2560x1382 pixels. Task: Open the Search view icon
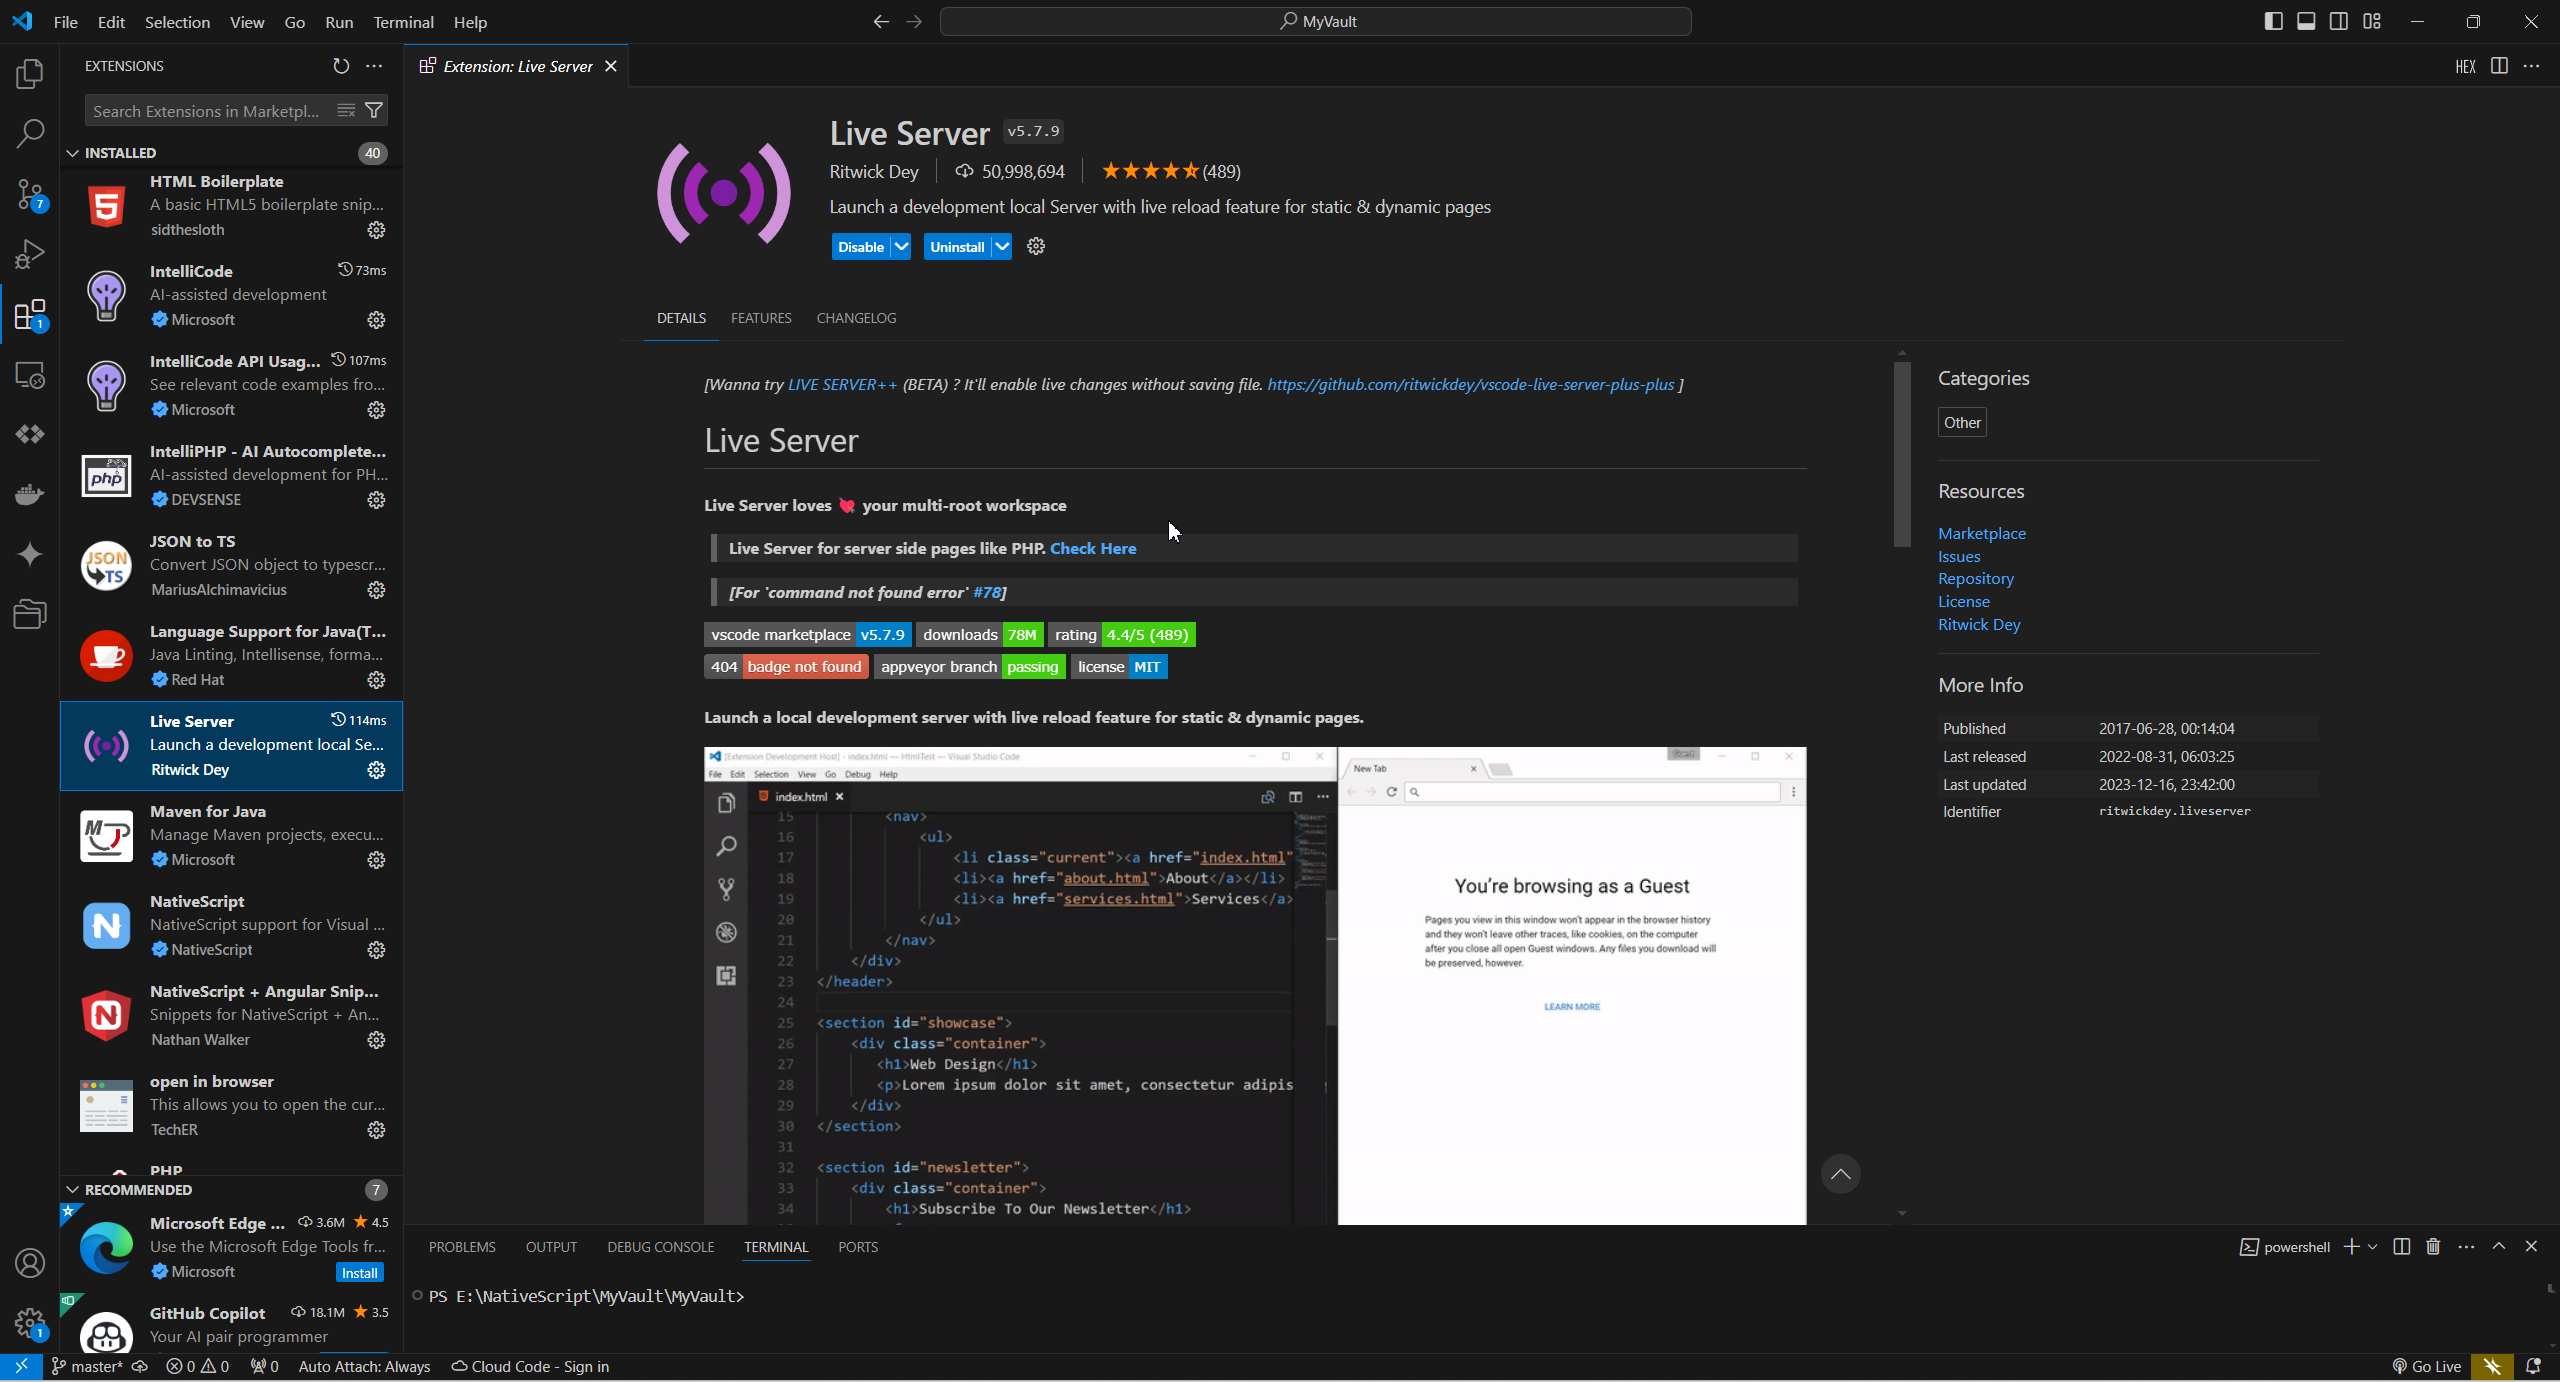[30, 133]
